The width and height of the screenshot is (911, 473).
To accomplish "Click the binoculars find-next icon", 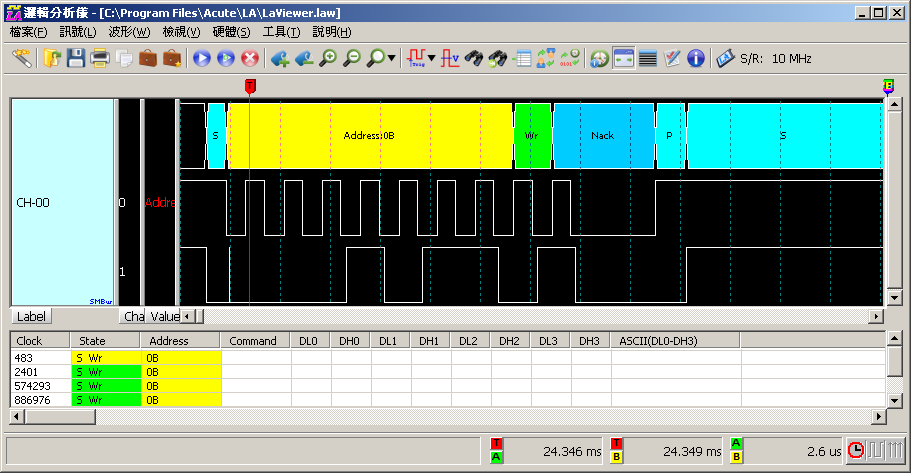I will [x=498, y=58].
